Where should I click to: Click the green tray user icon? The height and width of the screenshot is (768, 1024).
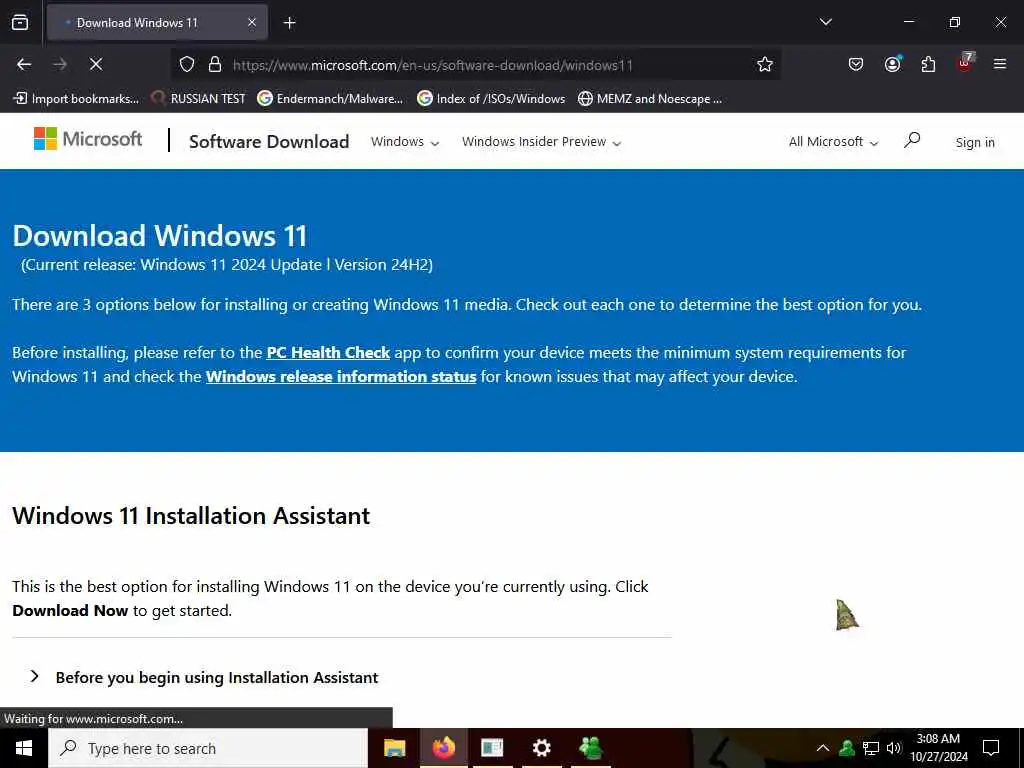[x=847, y=748]
